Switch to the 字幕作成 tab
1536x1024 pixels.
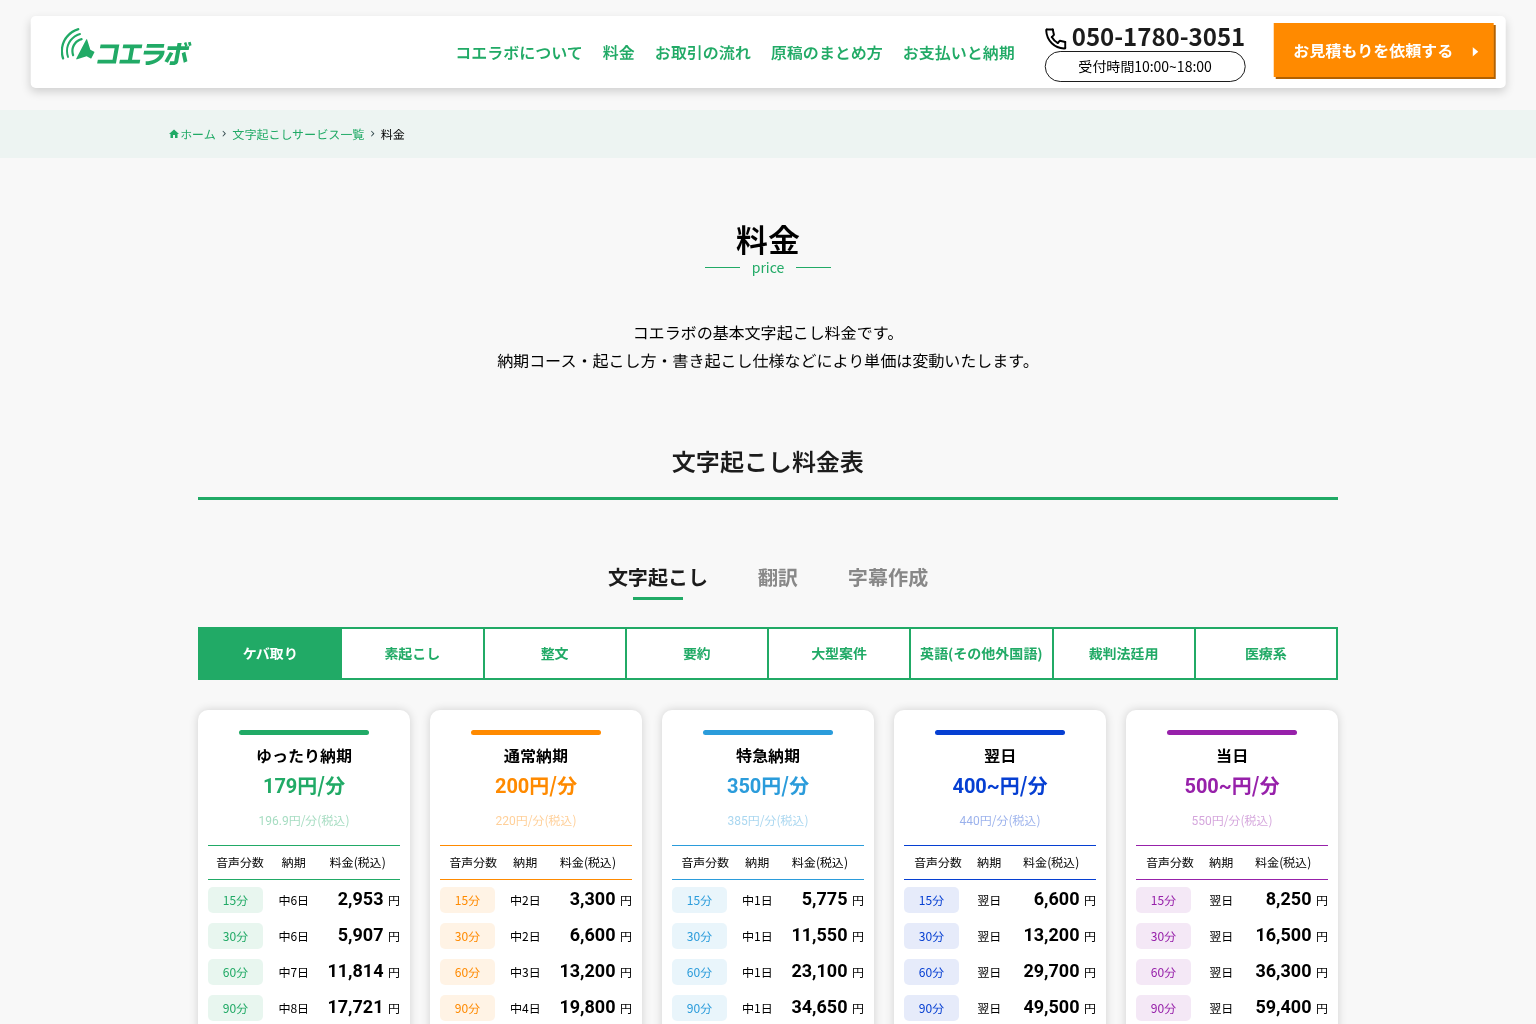click(x=888, y=578)
